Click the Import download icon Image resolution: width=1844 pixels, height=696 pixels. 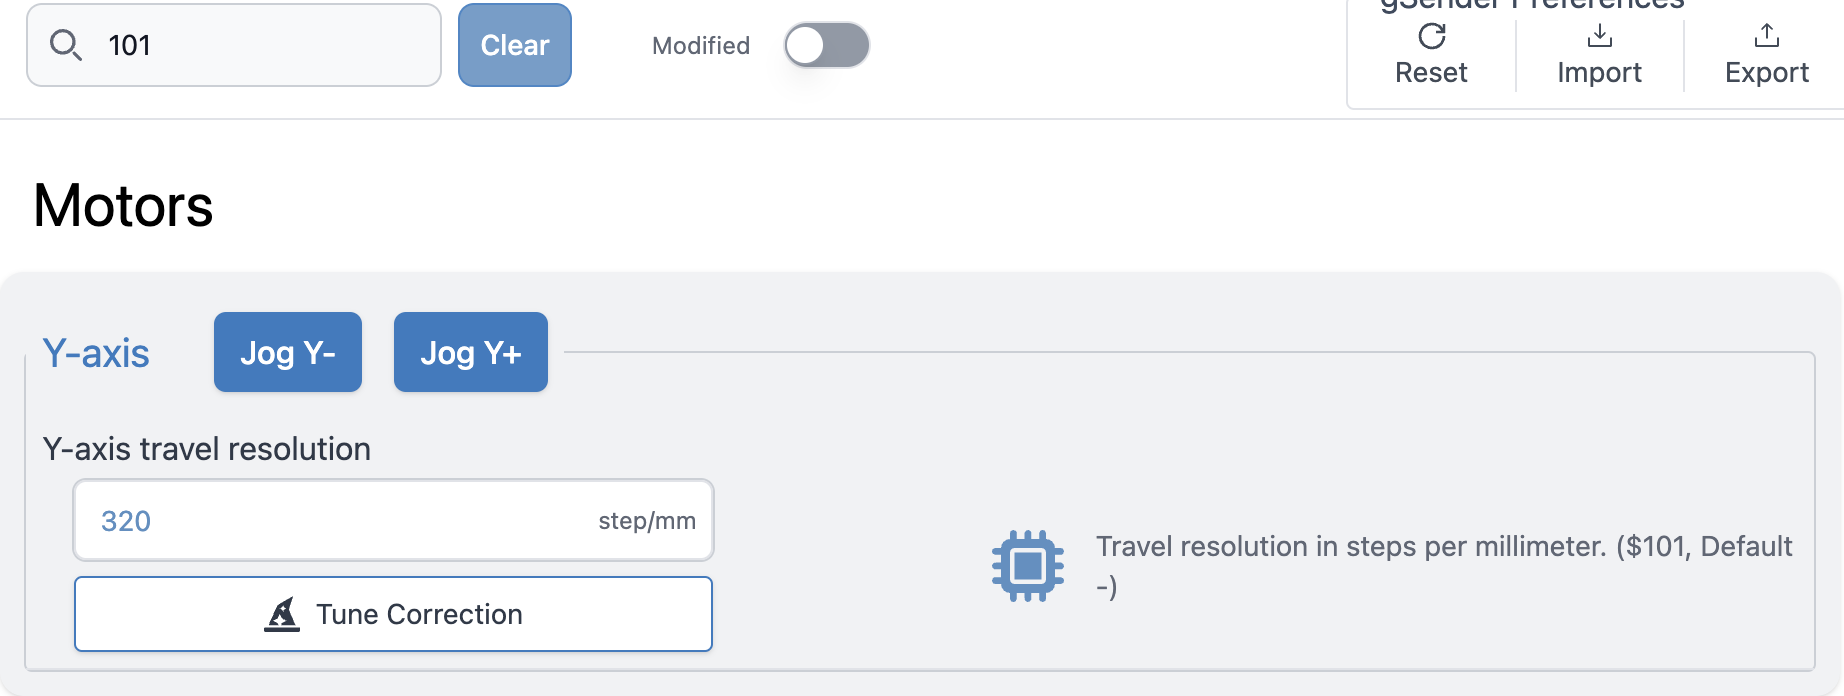point(1599,37)
